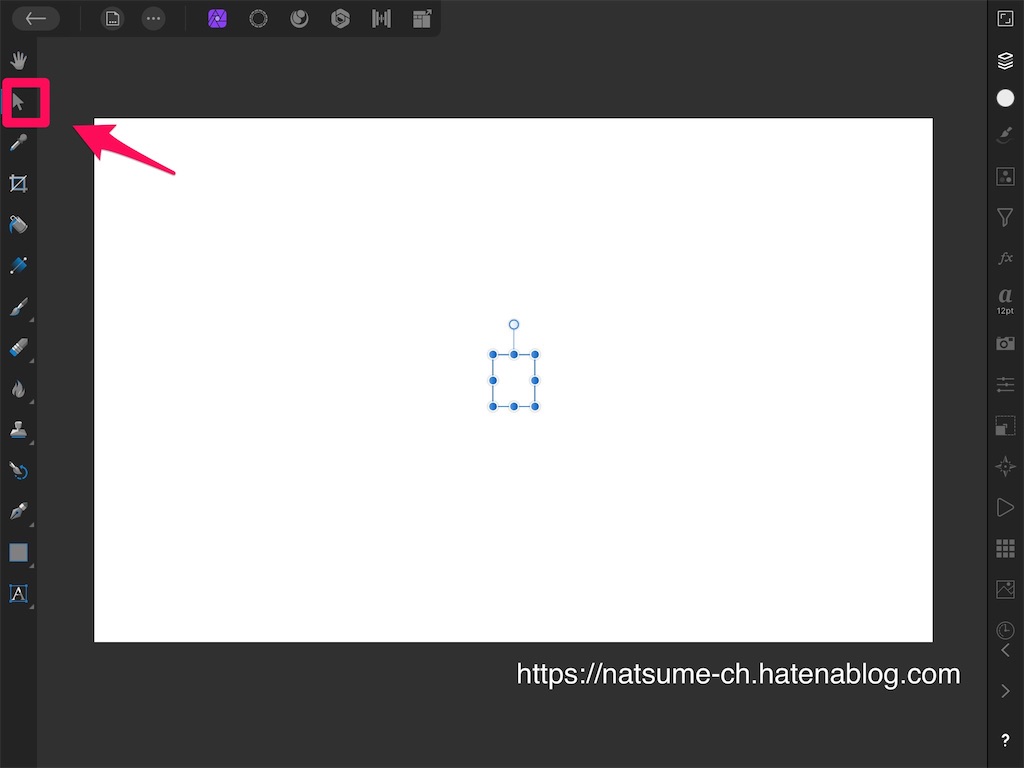
Task: Select the Flood Fill bucket tool
Action: (x=18, y=225)
